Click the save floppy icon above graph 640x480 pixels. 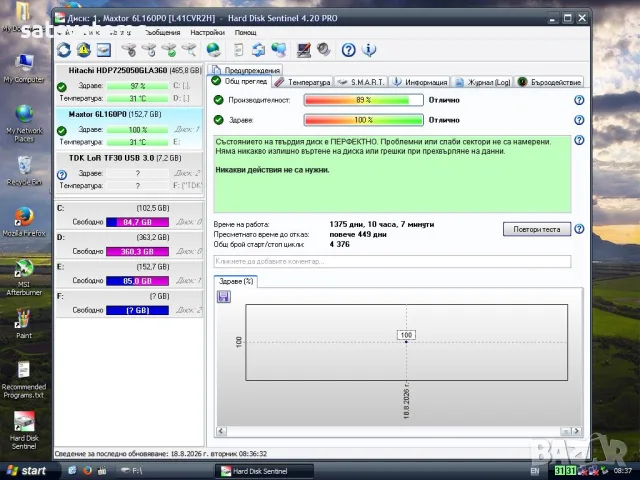(x=224, y=296)
